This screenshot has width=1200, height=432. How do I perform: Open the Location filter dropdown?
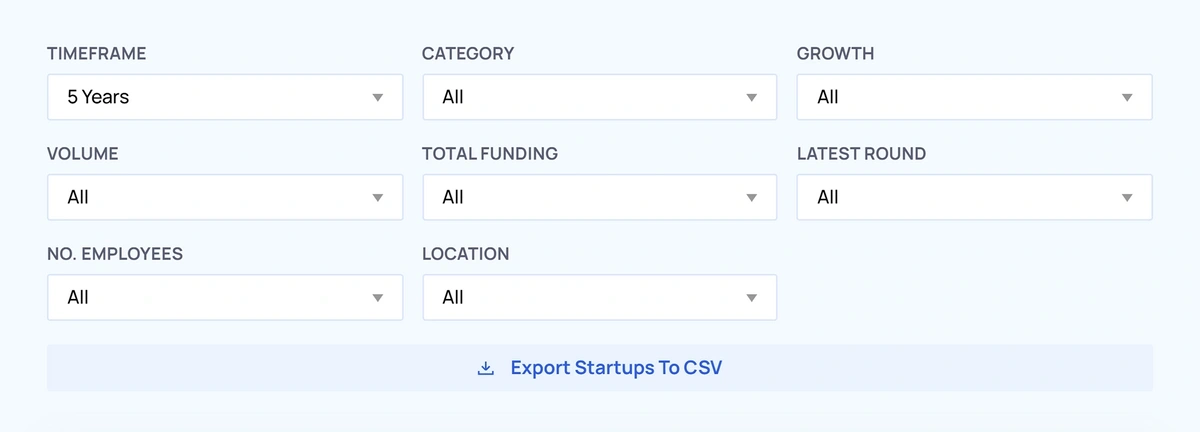coord(600,297)
